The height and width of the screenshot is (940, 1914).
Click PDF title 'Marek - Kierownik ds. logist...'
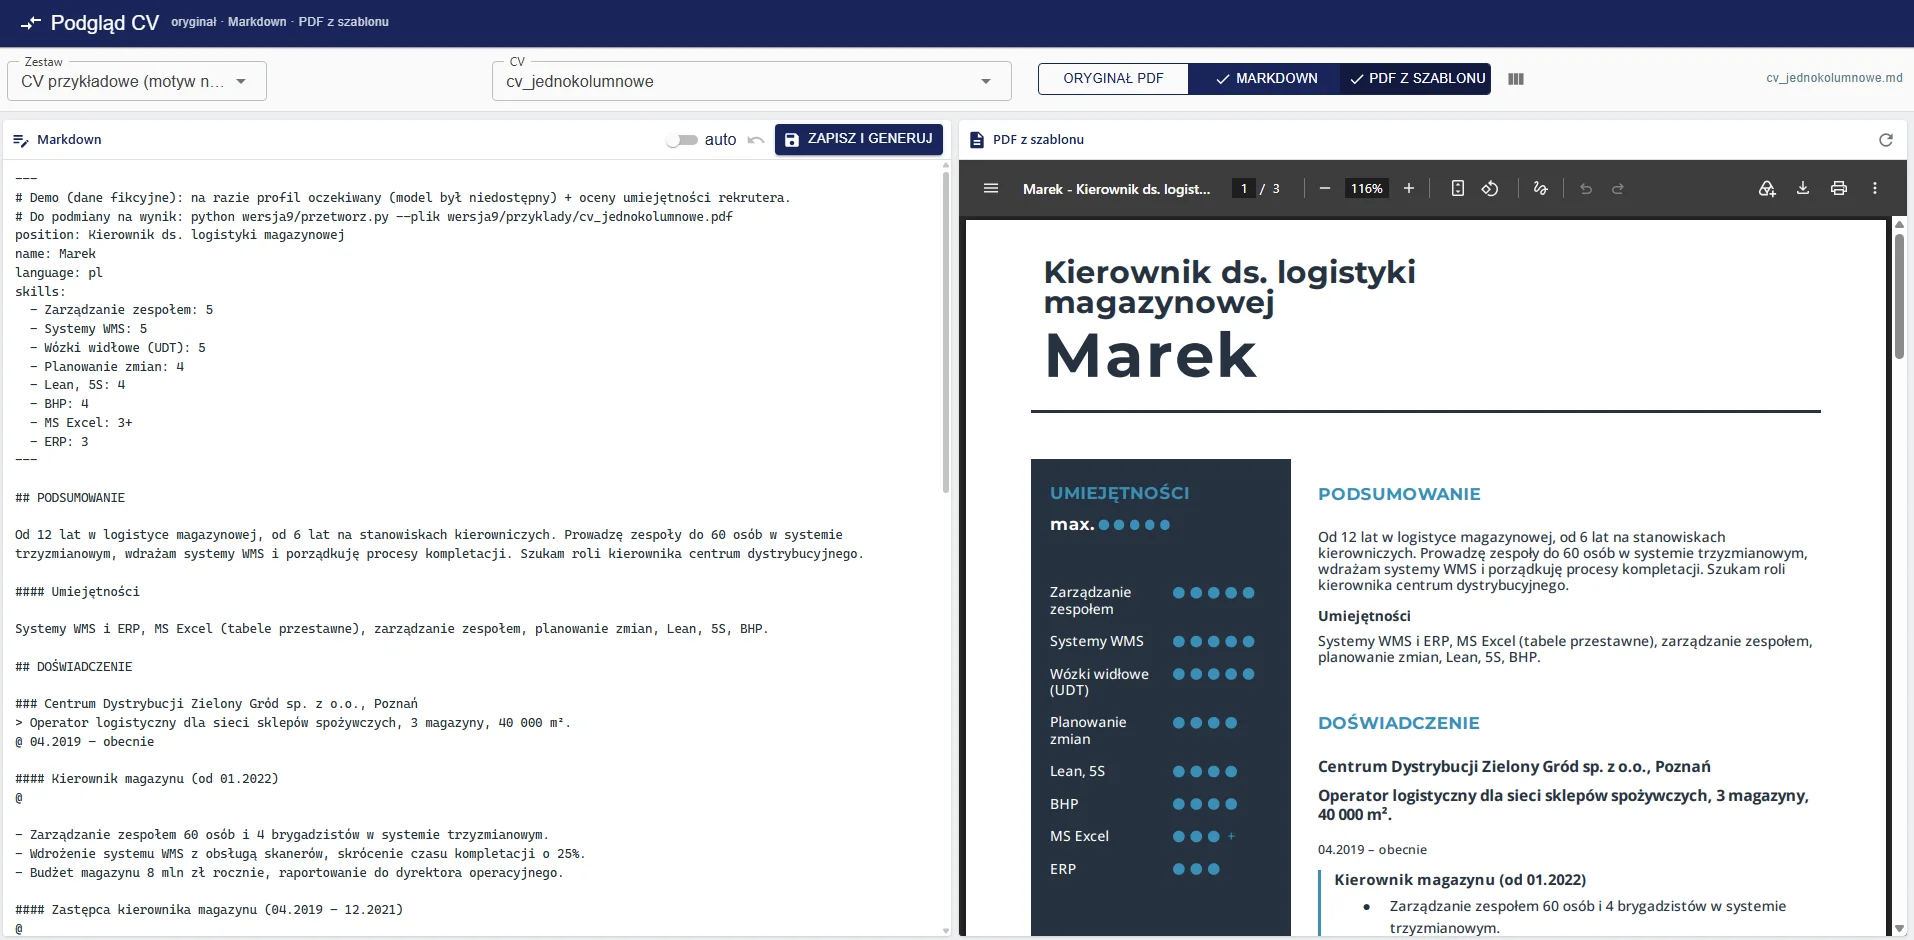pos(1116,188)
